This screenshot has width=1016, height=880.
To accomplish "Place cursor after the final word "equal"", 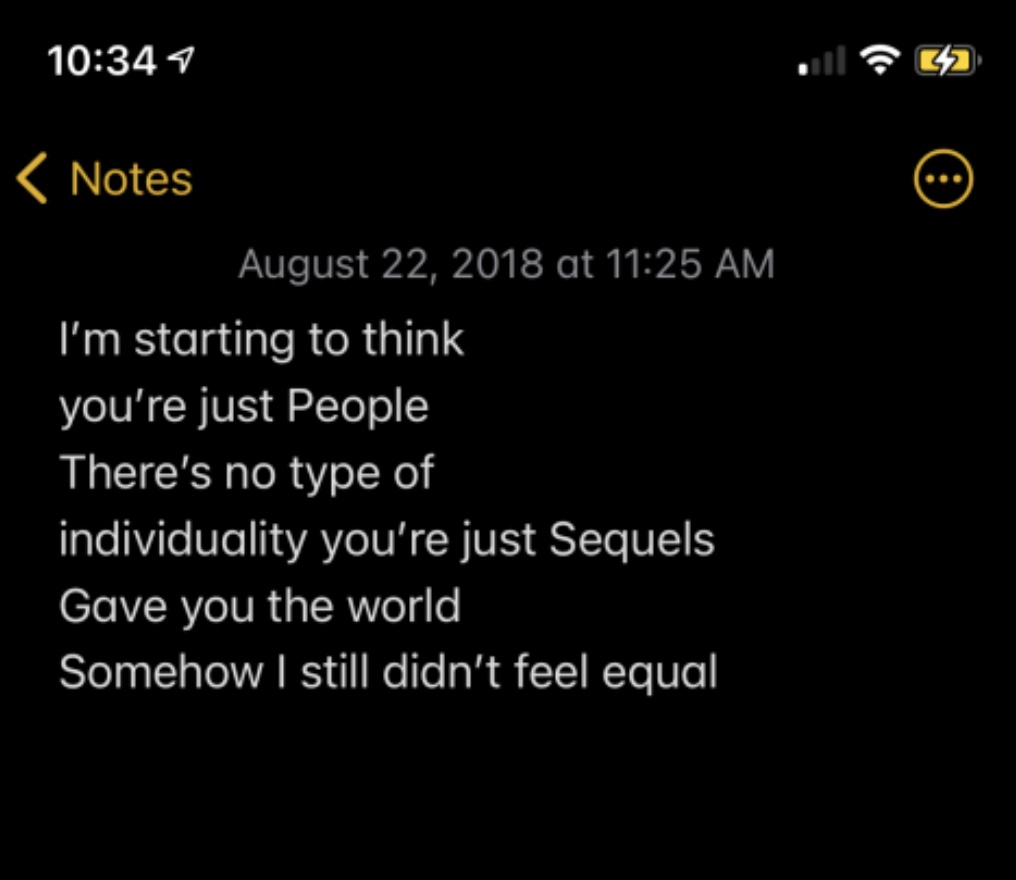I will (717, 672).
